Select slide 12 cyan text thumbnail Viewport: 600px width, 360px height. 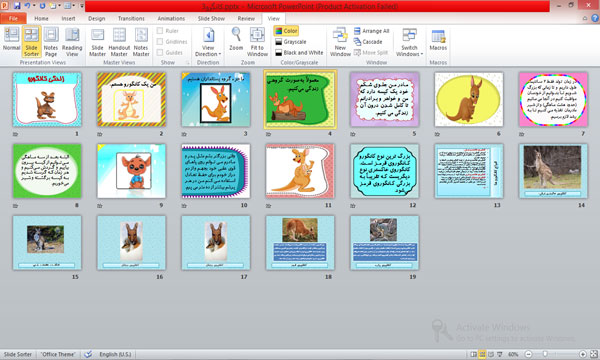[384, 171]
